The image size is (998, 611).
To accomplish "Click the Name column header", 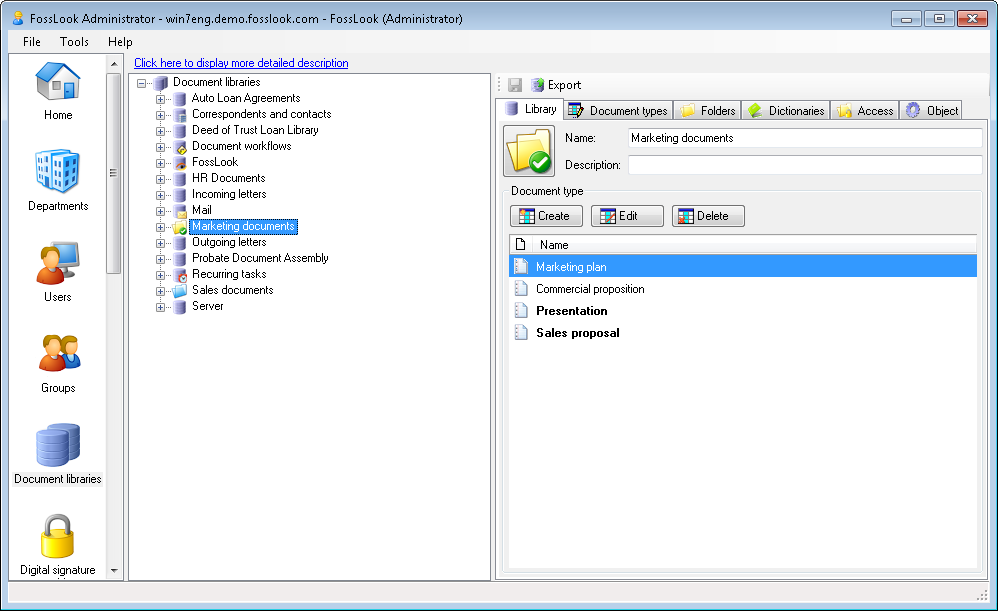I will 755,244.
